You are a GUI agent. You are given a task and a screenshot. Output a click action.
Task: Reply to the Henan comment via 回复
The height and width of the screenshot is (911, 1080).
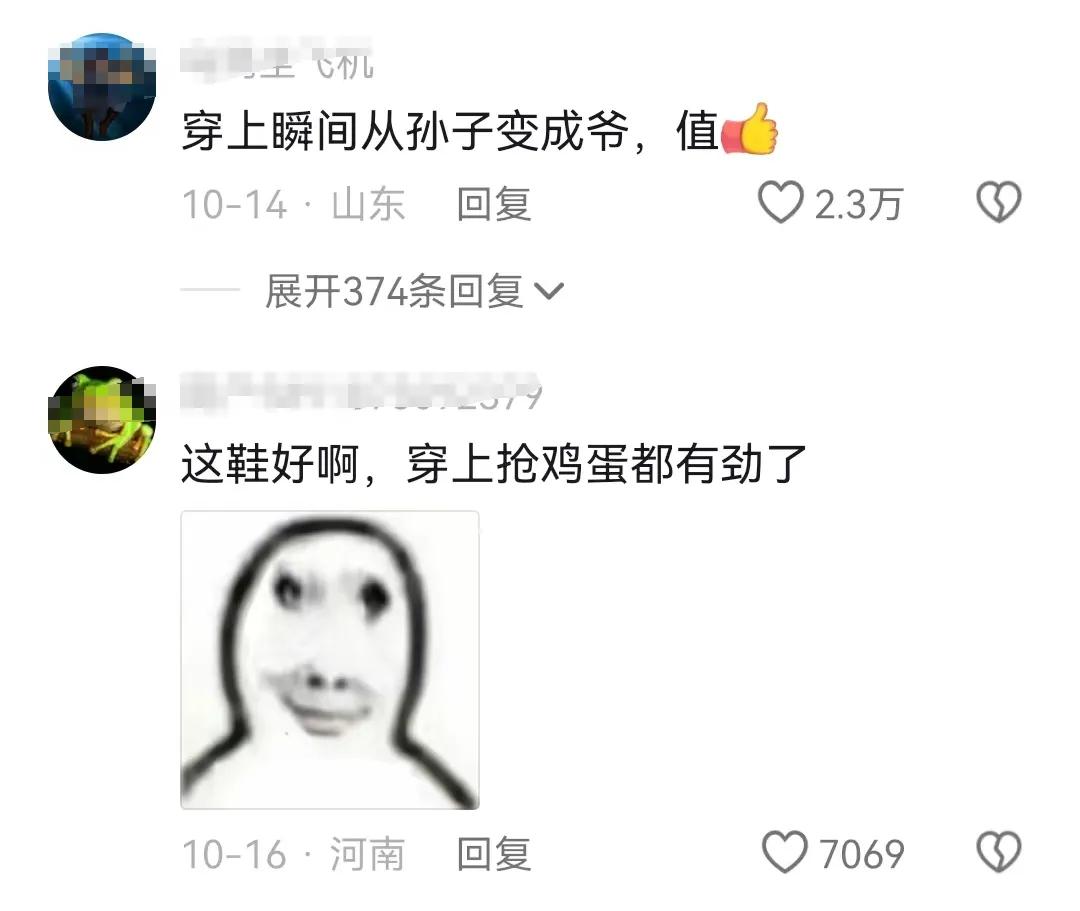pyautogui.click(x=494, y=855)
